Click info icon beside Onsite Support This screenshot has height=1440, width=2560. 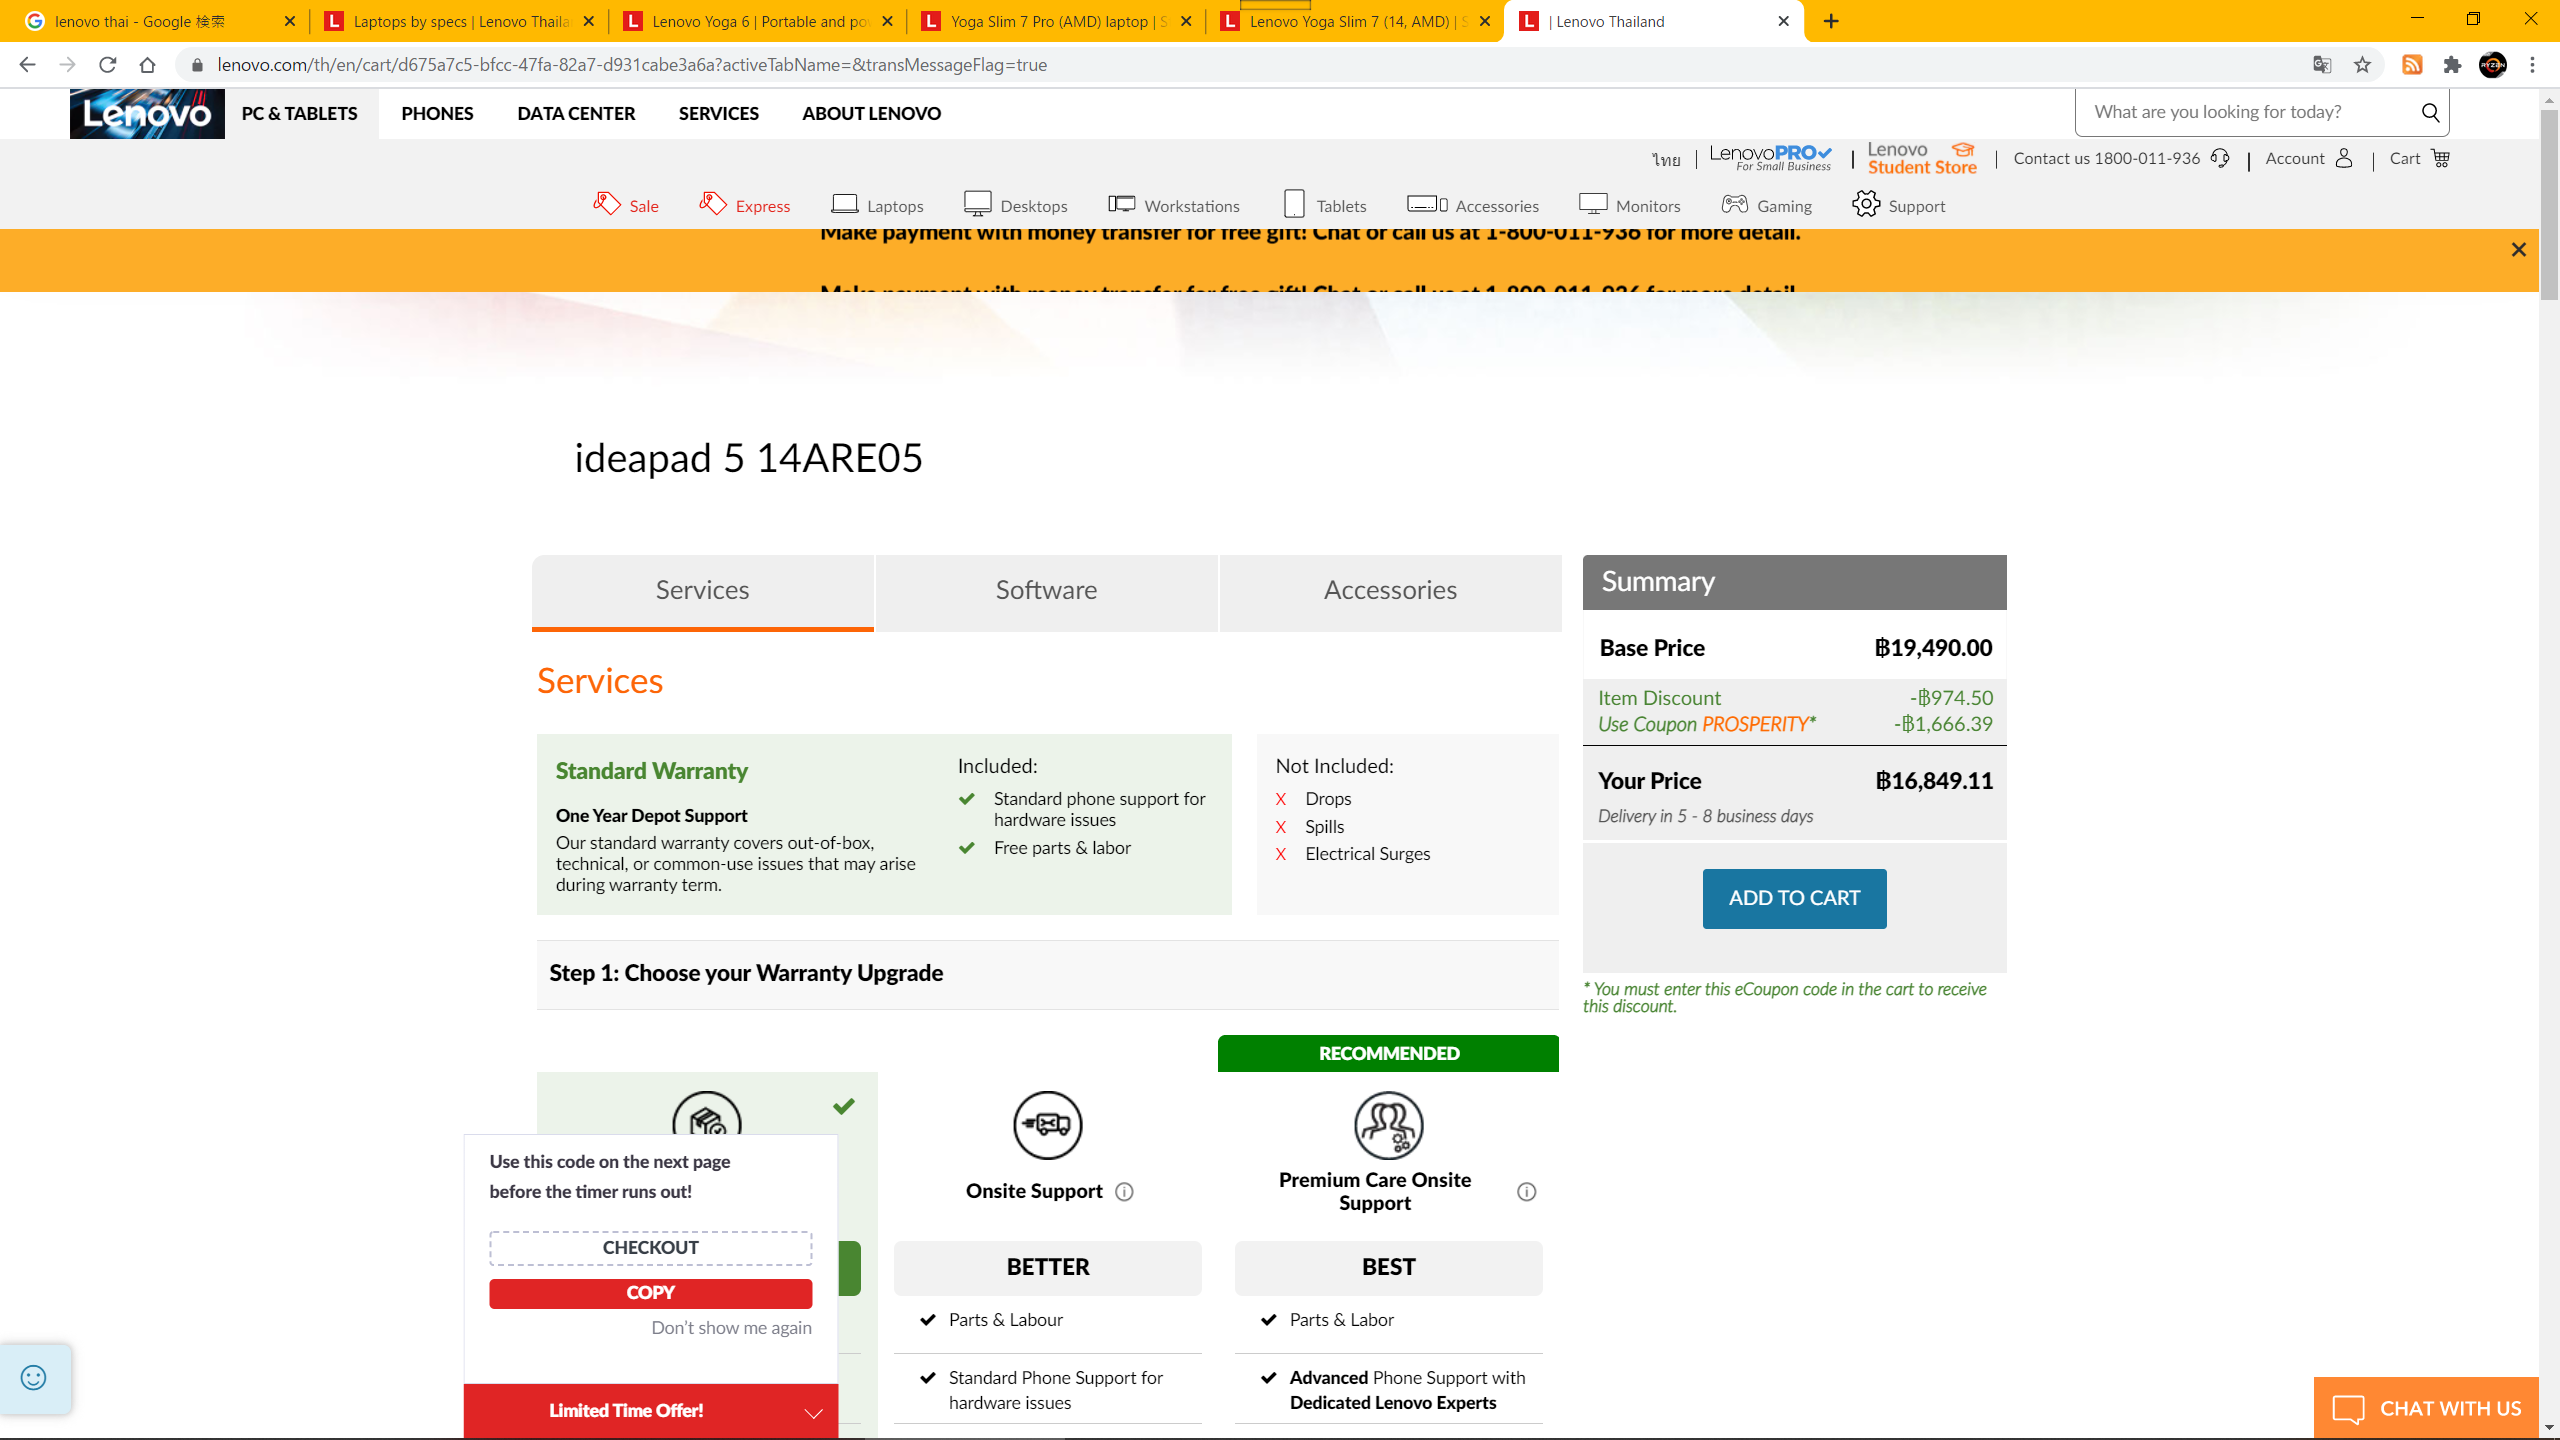click(x=1124, y=1191)
